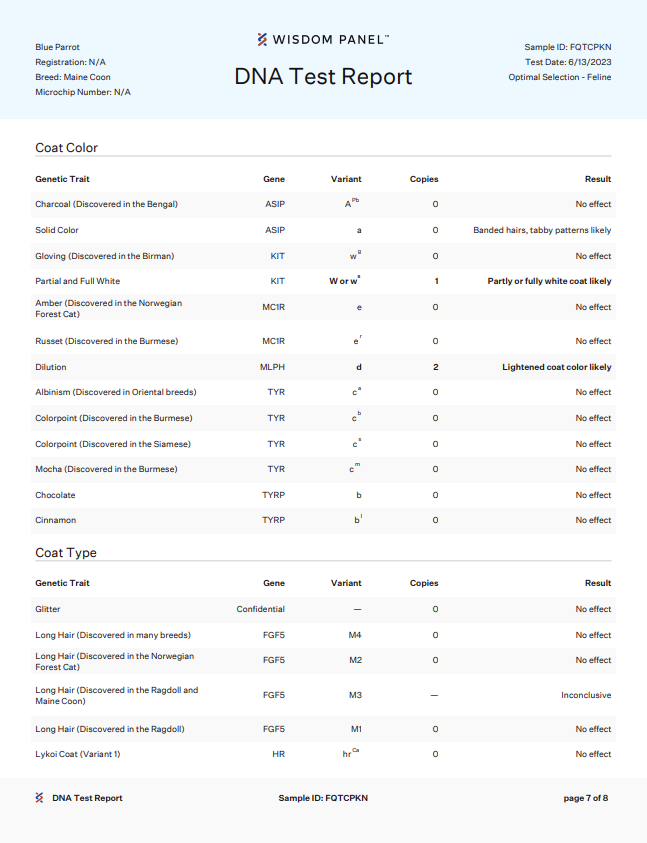Click the M1 variant cell
The width and height of the screenshot is (647, 843).
[x=356, y=729]
